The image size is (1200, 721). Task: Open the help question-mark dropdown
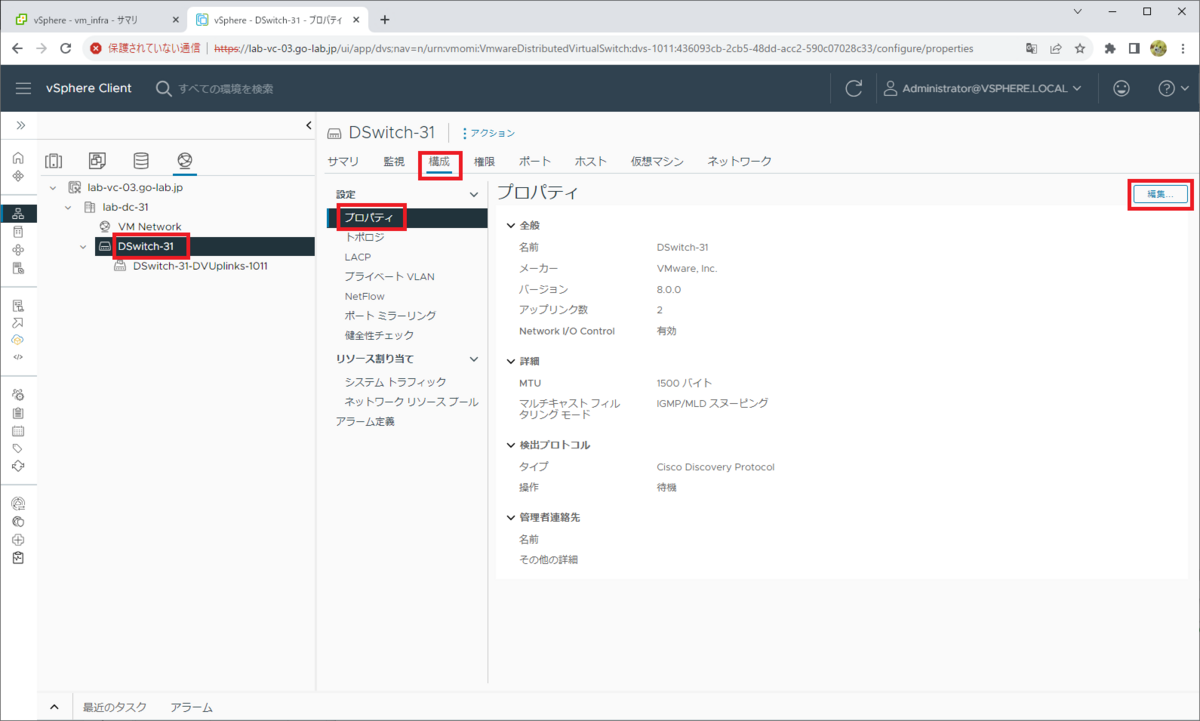1173,88
